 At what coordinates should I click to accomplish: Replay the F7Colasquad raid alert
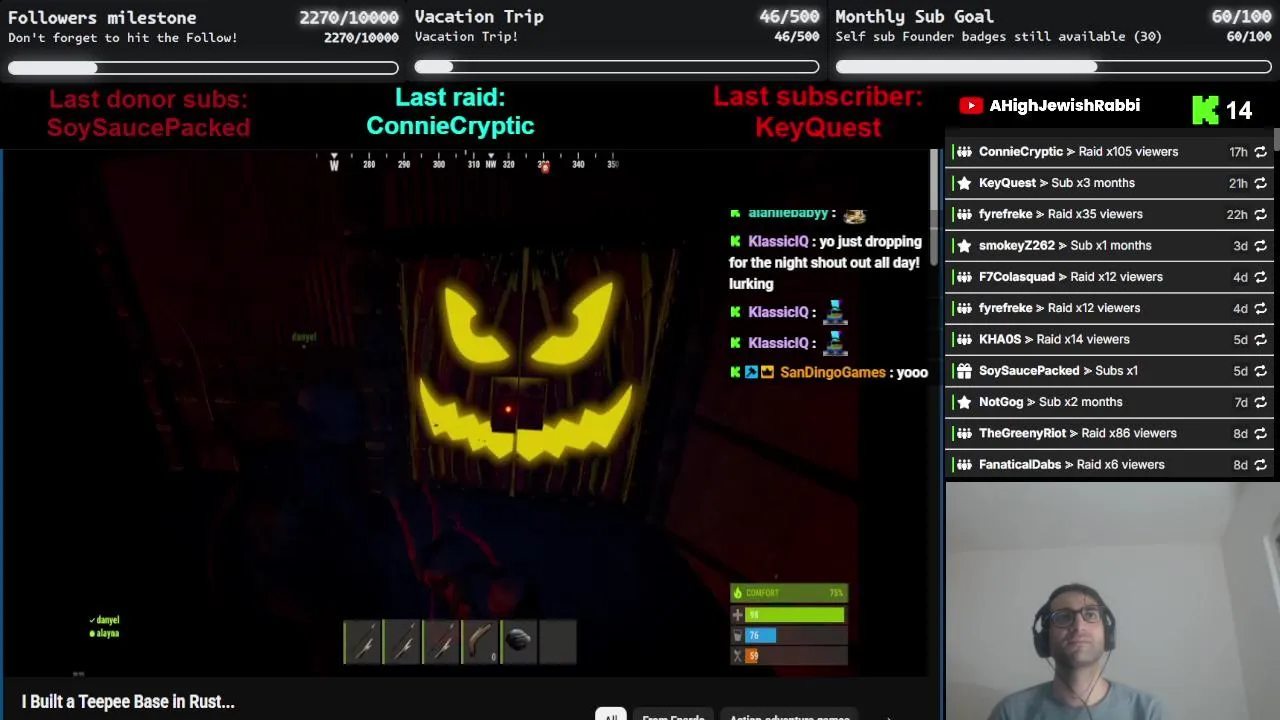tap(1260, 277)
